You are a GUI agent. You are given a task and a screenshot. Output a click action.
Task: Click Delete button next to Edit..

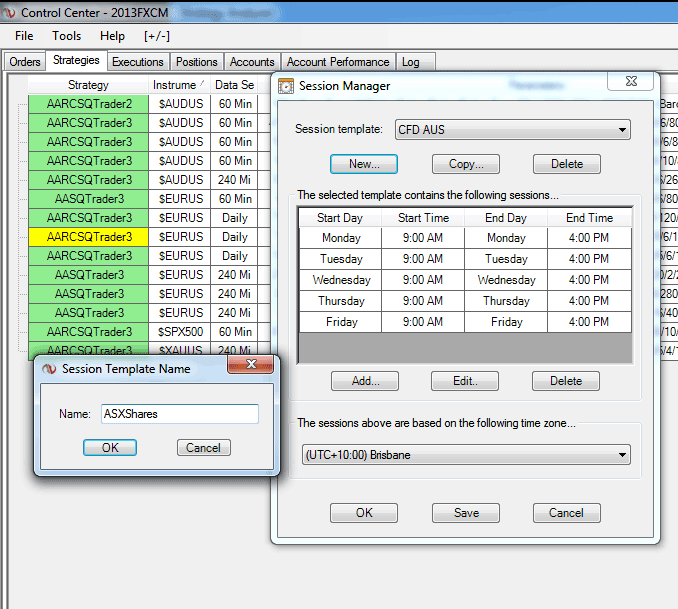pos(566,381)
